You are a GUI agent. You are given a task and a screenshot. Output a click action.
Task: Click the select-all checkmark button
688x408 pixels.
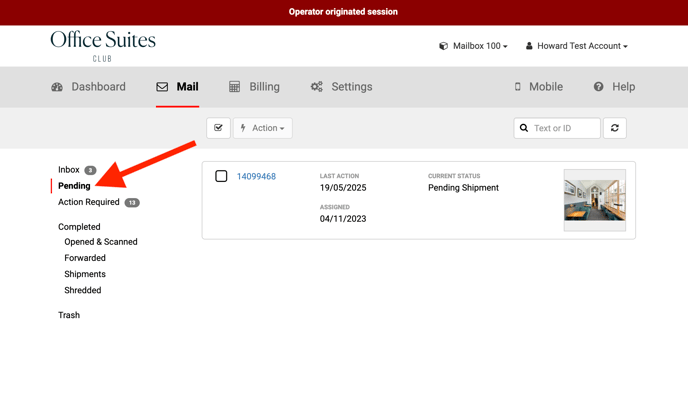click(218, 128)
